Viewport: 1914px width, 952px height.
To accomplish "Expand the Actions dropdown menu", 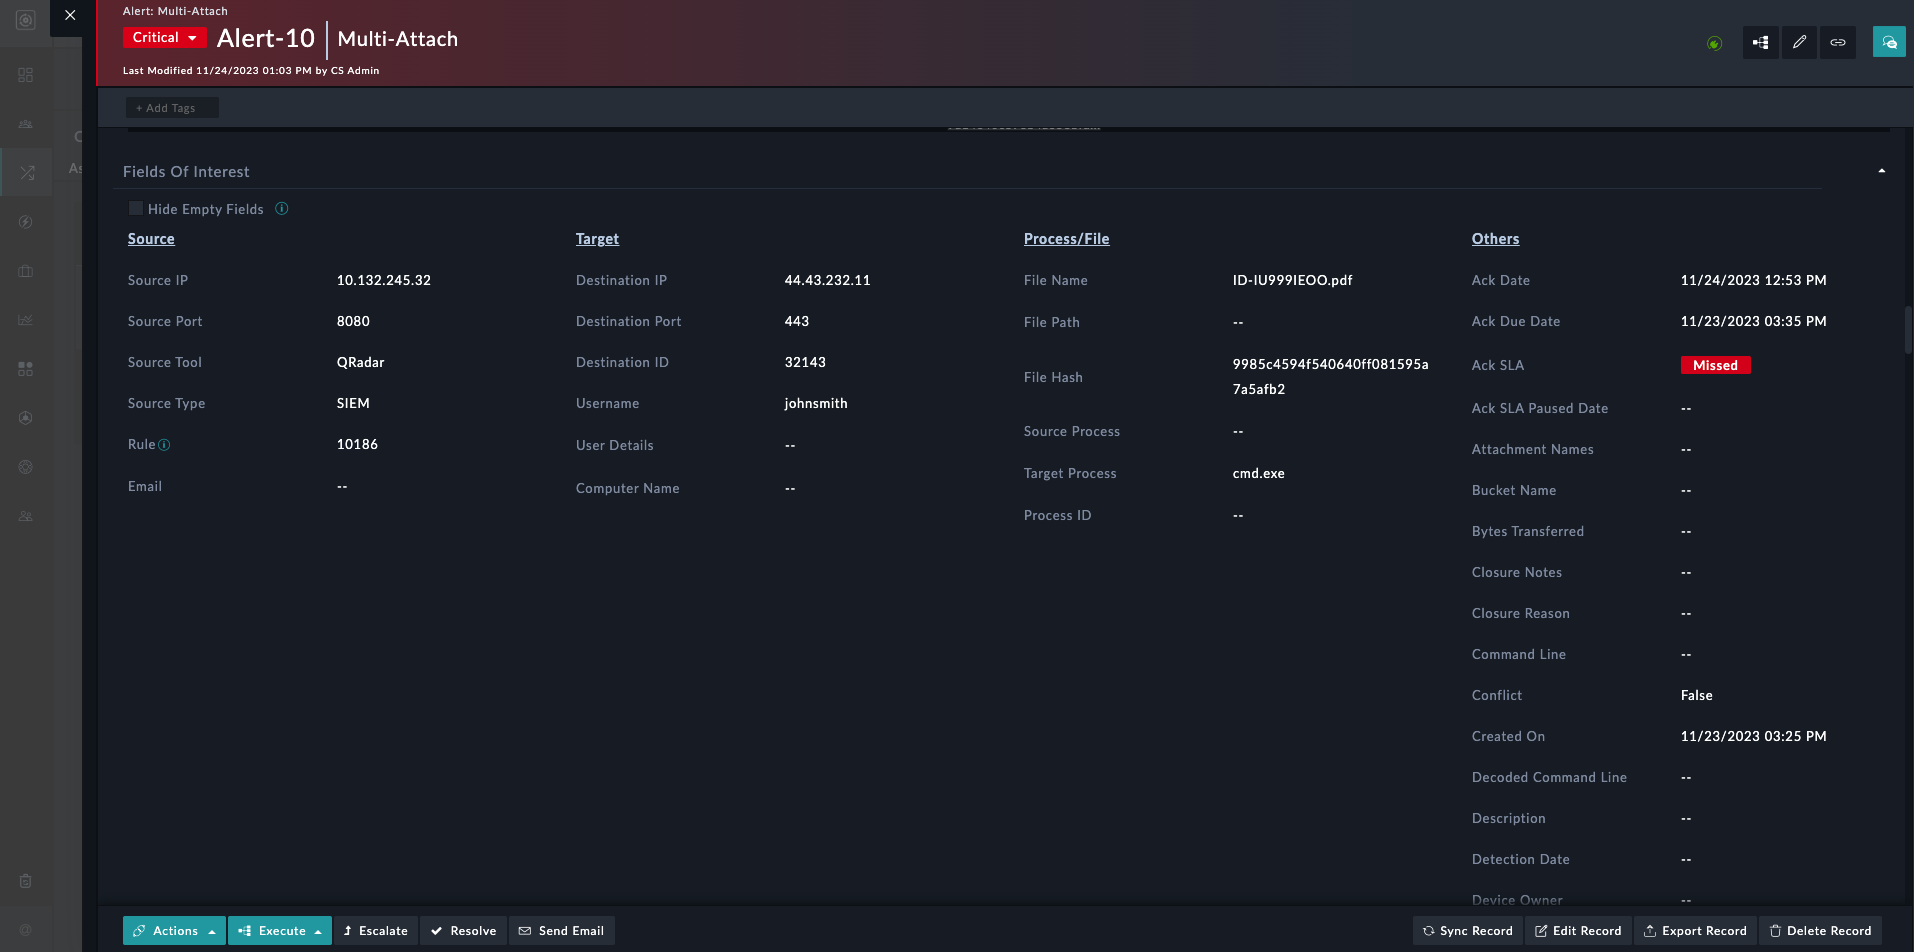I will coord(175,931).
